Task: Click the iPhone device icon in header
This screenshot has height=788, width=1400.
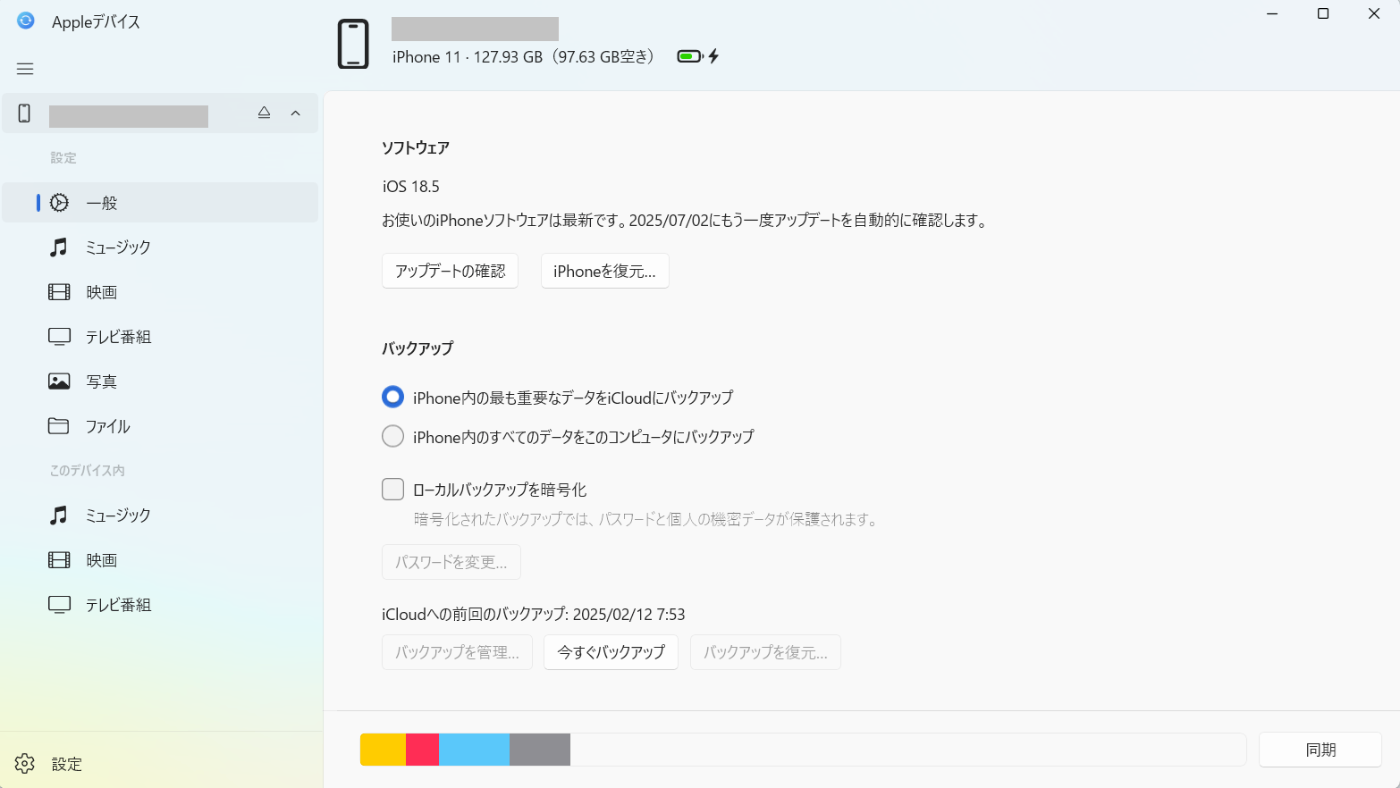Action: point(353,44)
